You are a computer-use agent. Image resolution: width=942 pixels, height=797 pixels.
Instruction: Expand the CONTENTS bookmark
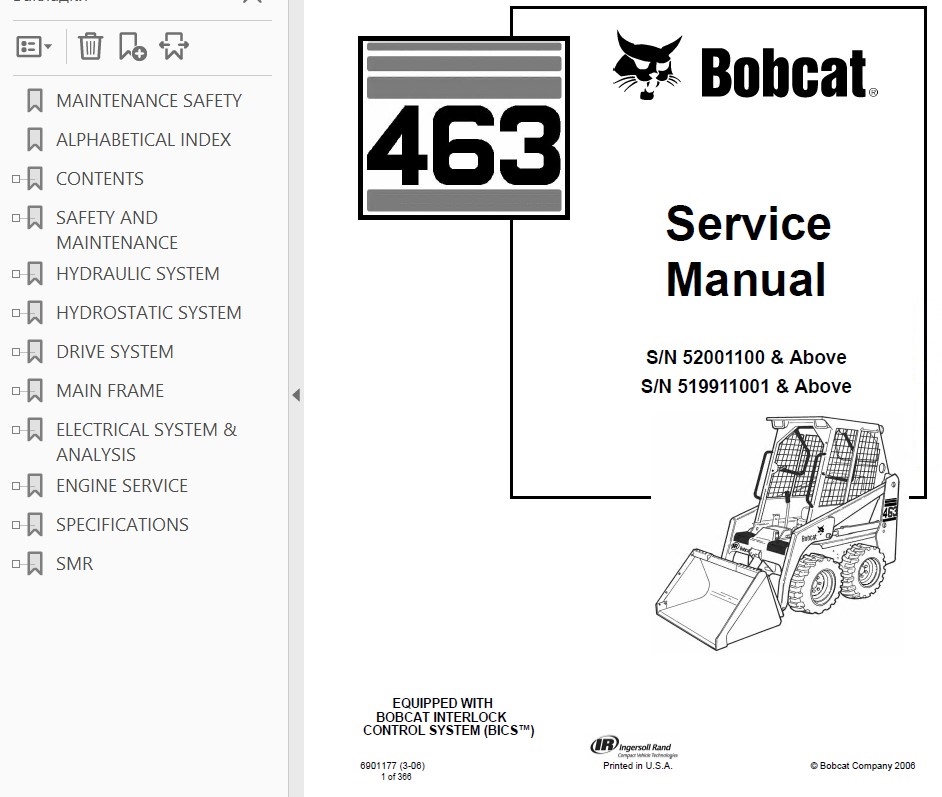point(15,179)
